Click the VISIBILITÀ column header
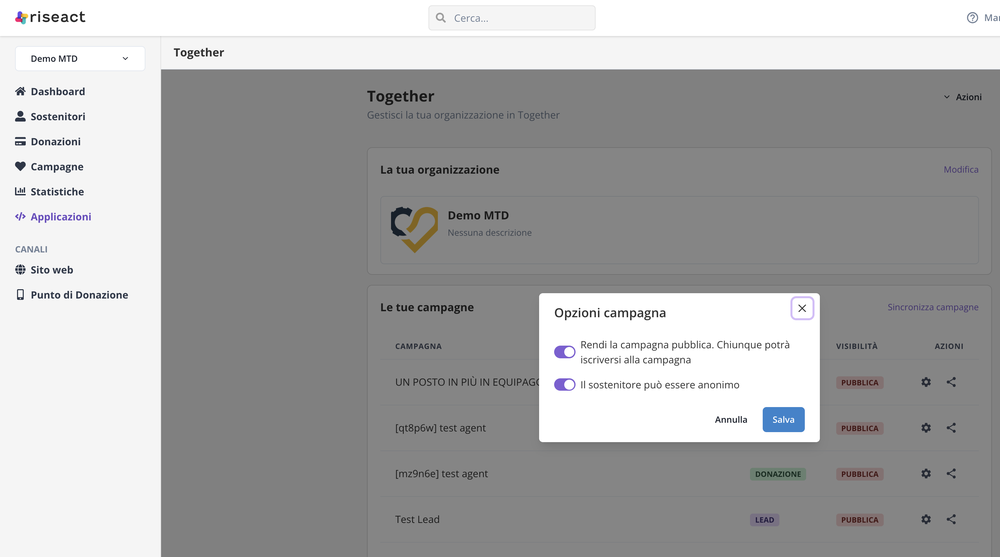The image size is (1000, 557). pyautogui.click(x=857, y=346)
